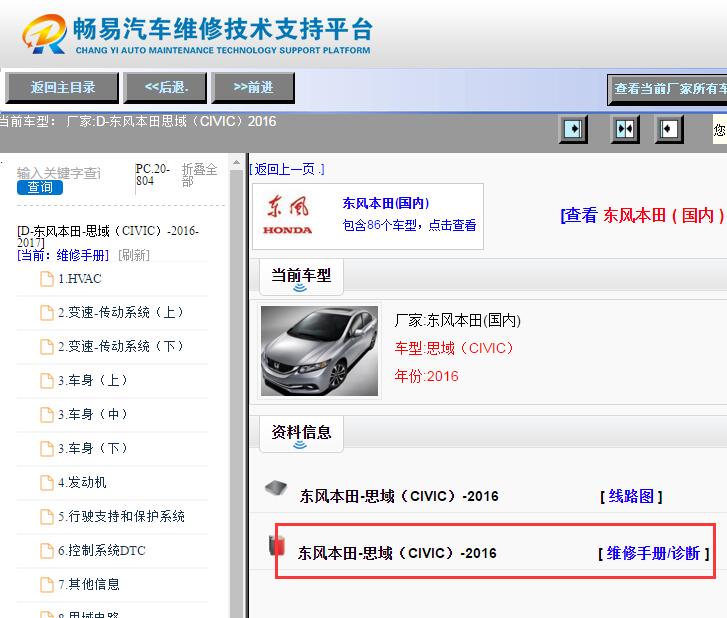Open the [维修手册/诊断] link
Screen dimensions: 727x618
654,553
